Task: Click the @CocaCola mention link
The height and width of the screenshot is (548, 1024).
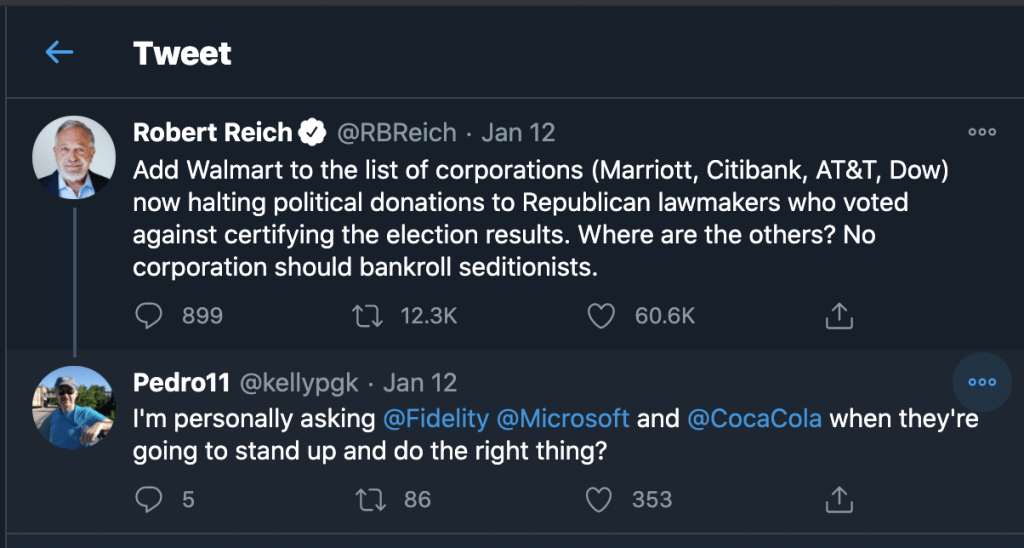Action: tap(755, 418)
